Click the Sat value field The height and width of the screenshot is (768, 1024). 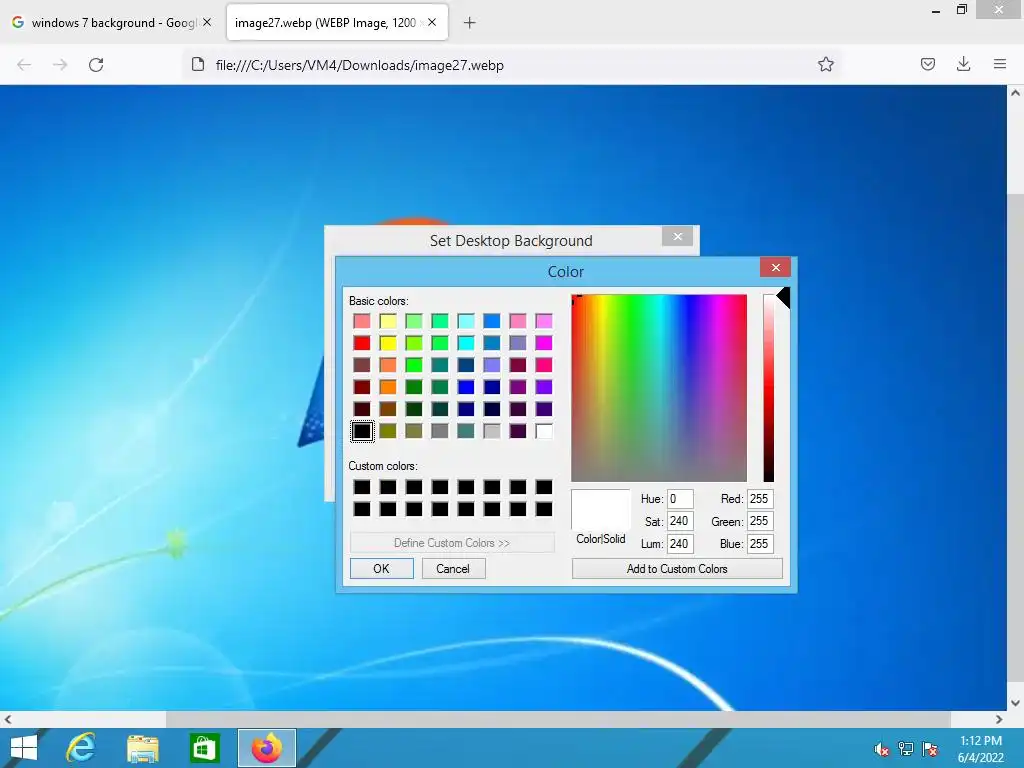(x=680, y=521)
